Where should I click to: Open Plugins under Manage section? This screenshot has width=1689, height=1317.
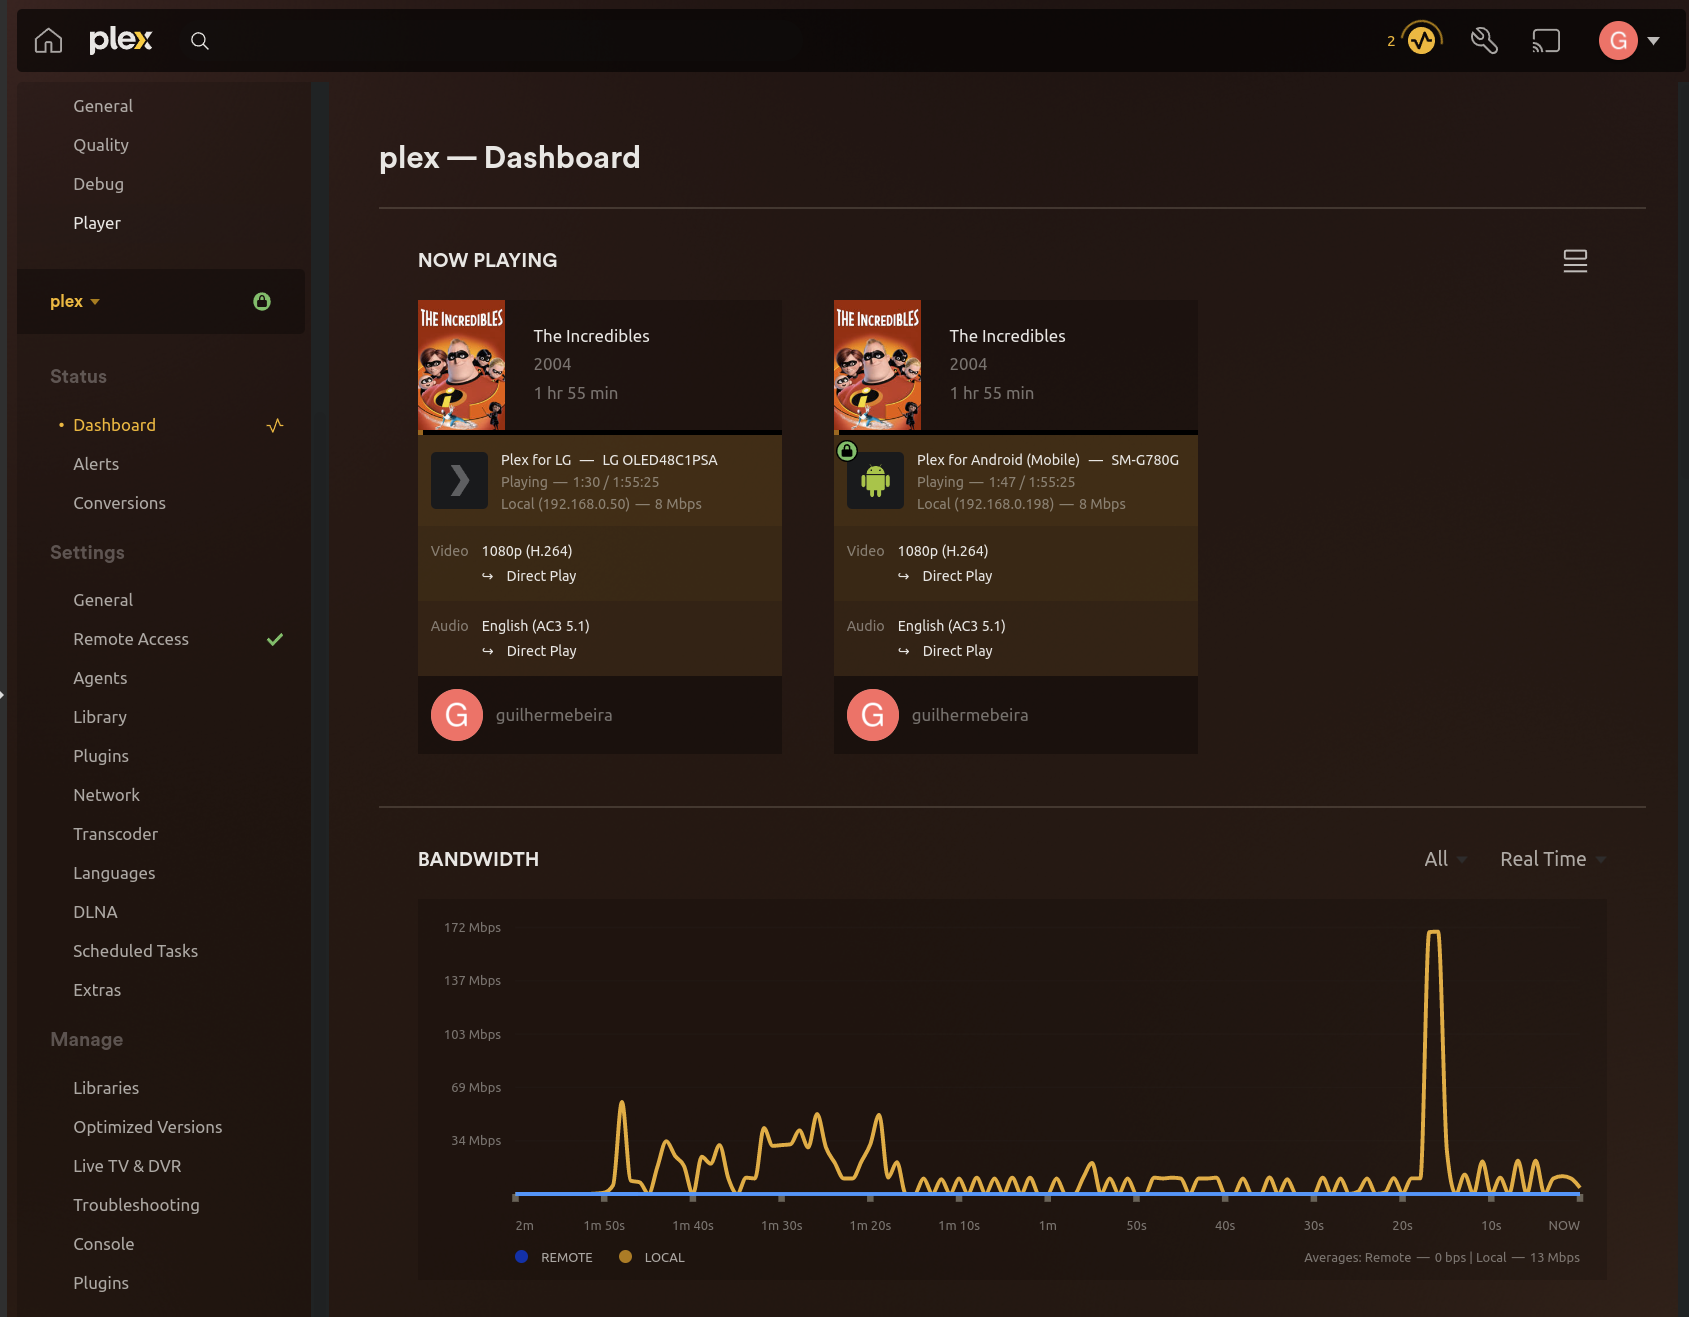[101, 1283]
